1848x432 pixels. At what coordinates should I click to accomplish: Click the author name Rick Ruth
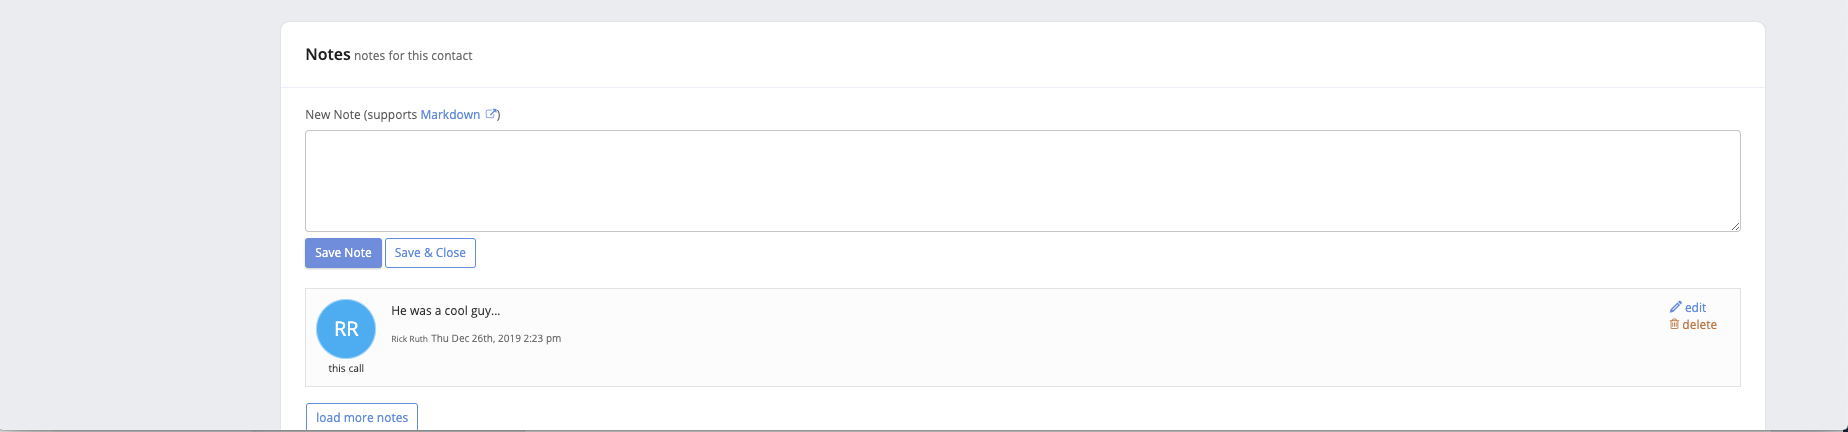(409, 339)
